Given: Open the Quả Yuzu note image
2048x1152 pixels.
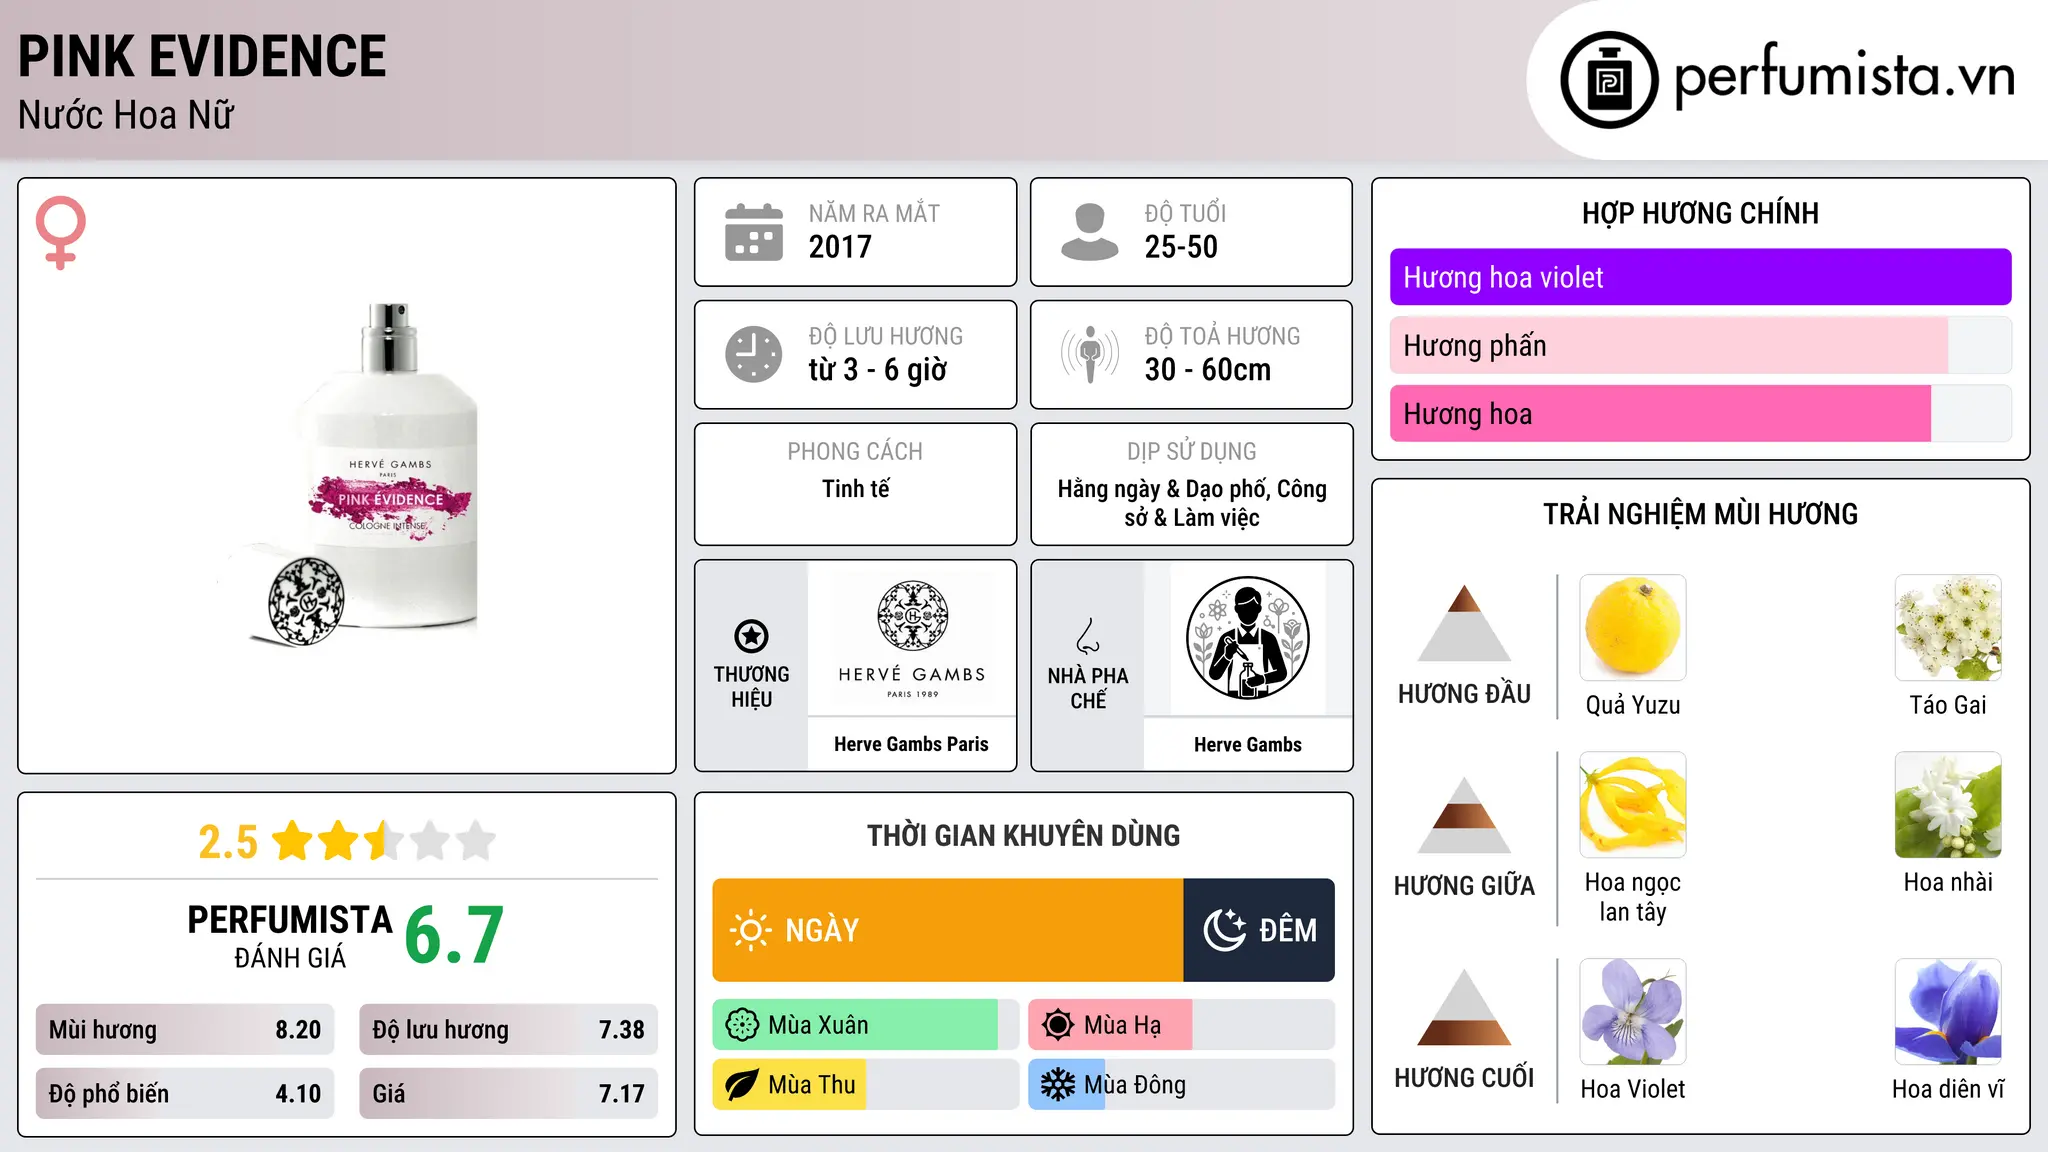Looking at the screenshot, I should tap(1633, 628).
